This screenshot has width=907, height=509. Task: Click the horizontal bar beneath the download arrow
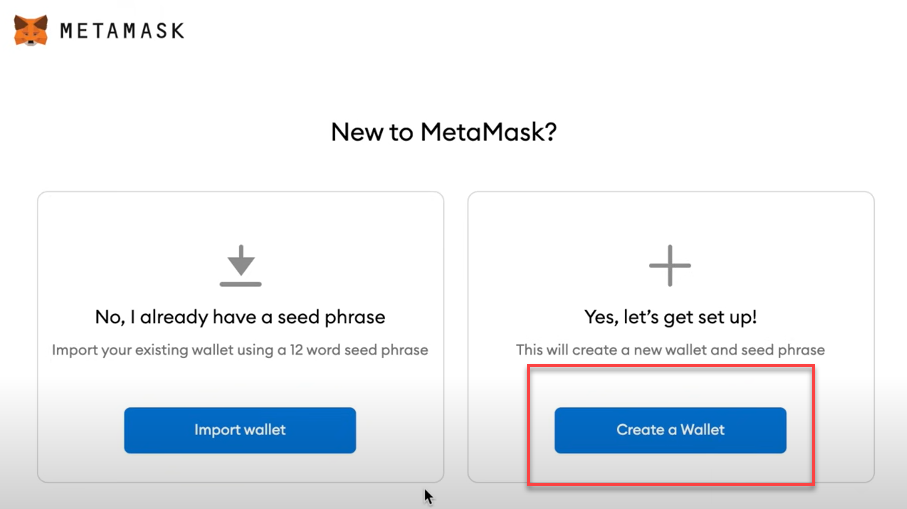tap(241, 284)
